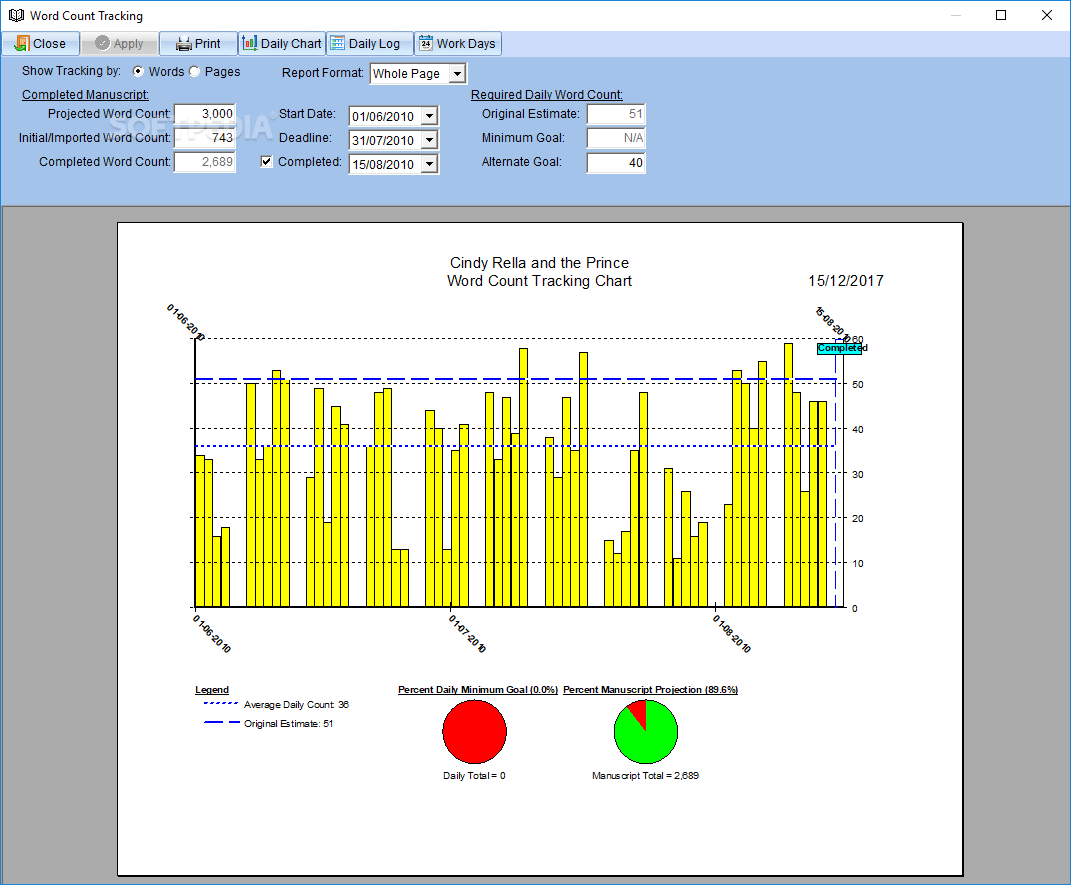
Task: Expand the Deadline date picker arrow
Action: (429, 141)
